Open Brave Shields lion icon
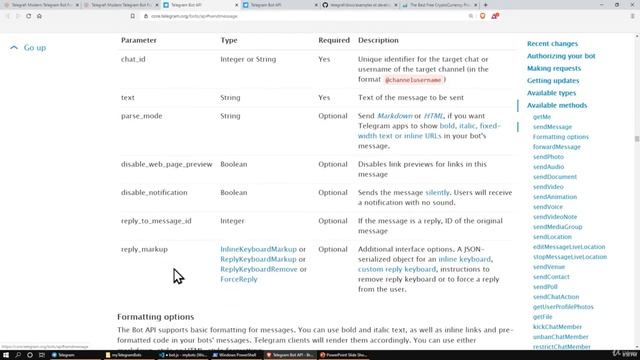The height and width of the screenshot is (360, 640). click(482, 16)
